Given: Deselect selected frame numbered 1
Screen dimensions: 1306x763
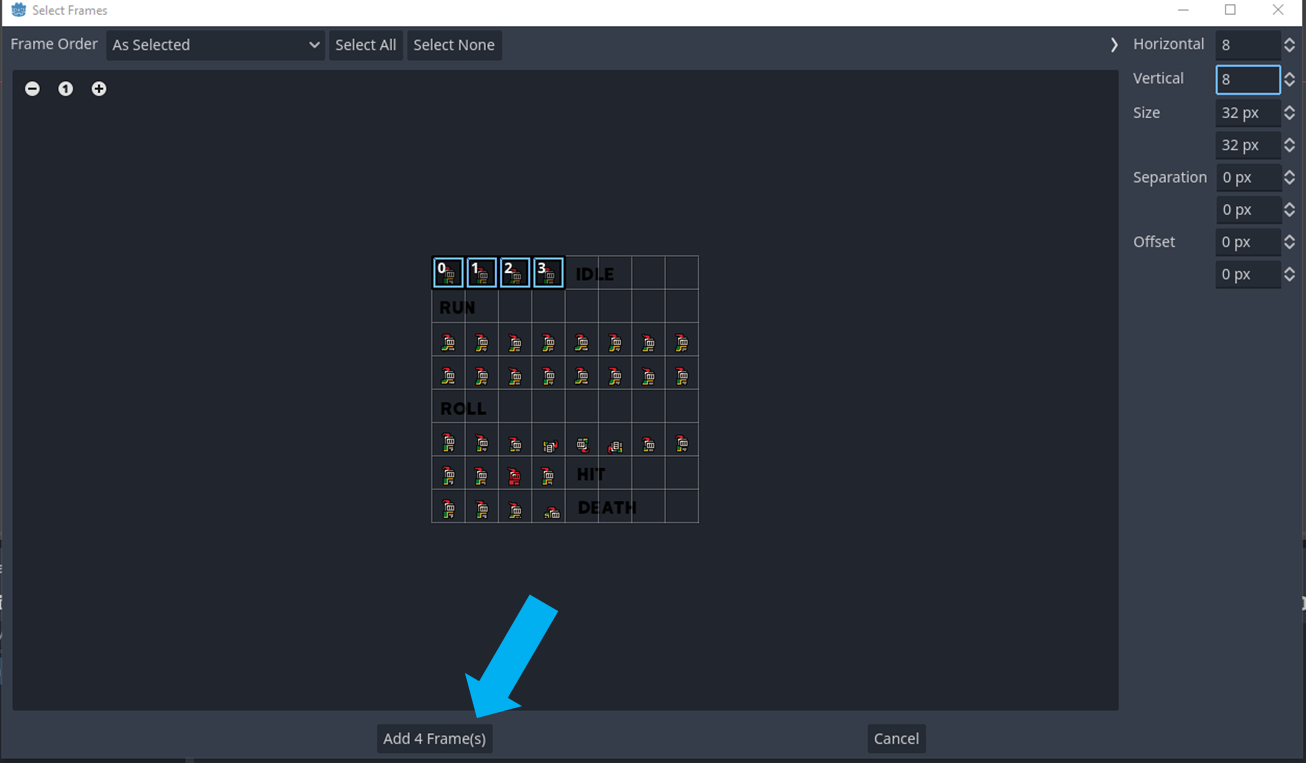Looking at the screenshot, I should pyautogui.click(x=481, y=273).
